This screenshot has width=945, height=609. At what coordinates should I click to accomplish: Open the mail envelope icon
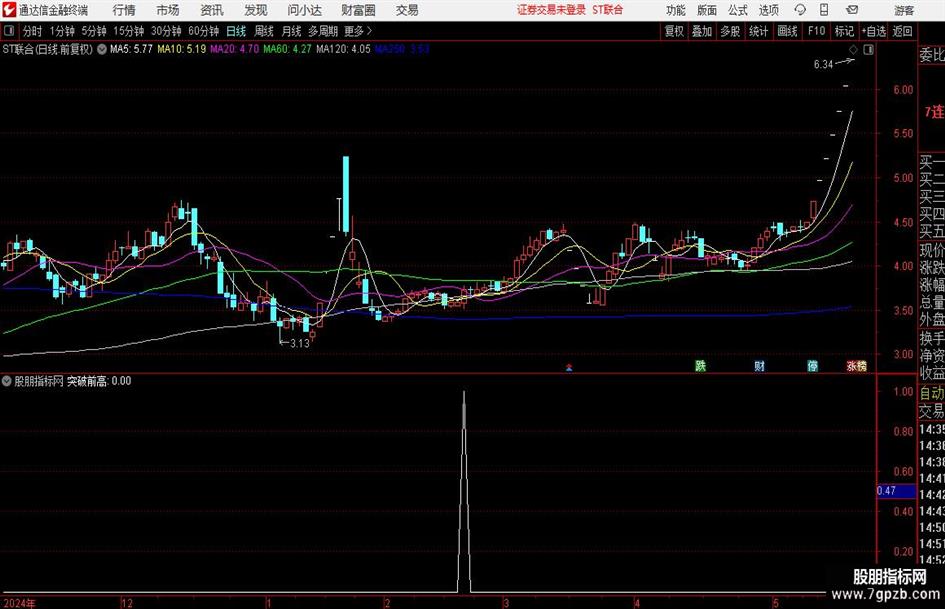point(852,10)
